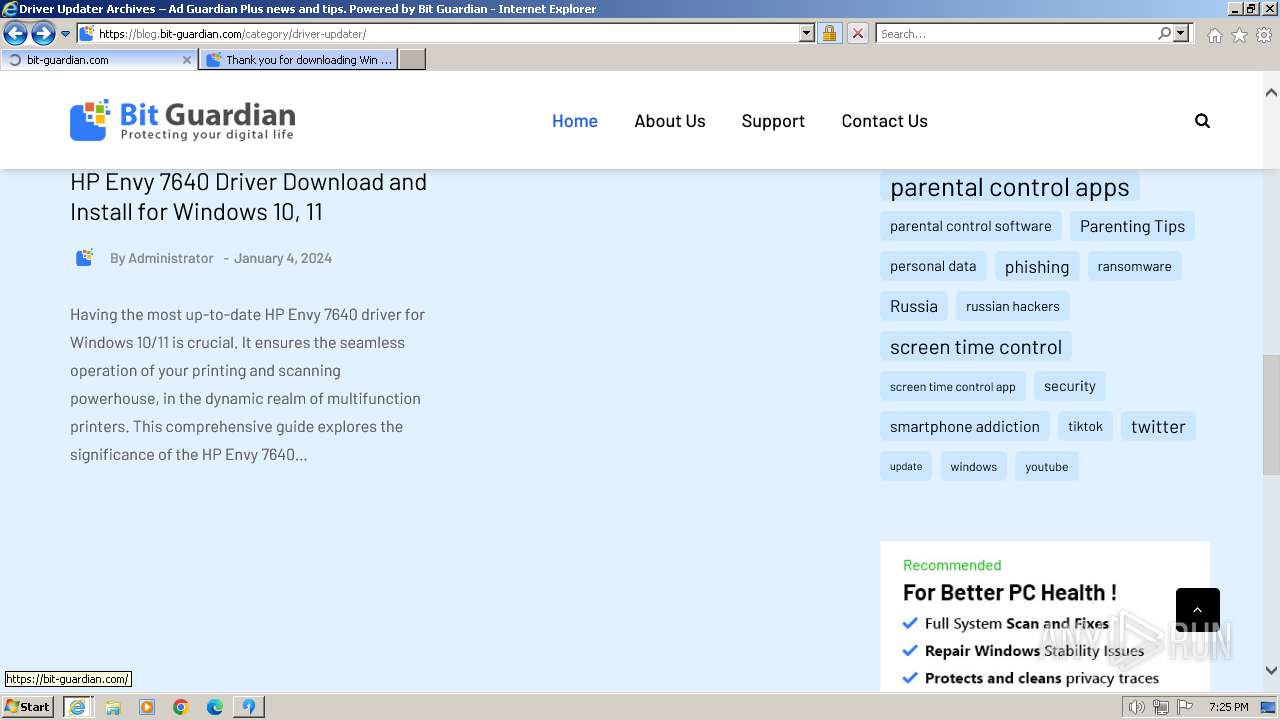
Task: Click the browser Home icon
Action: coord(1214,35)
